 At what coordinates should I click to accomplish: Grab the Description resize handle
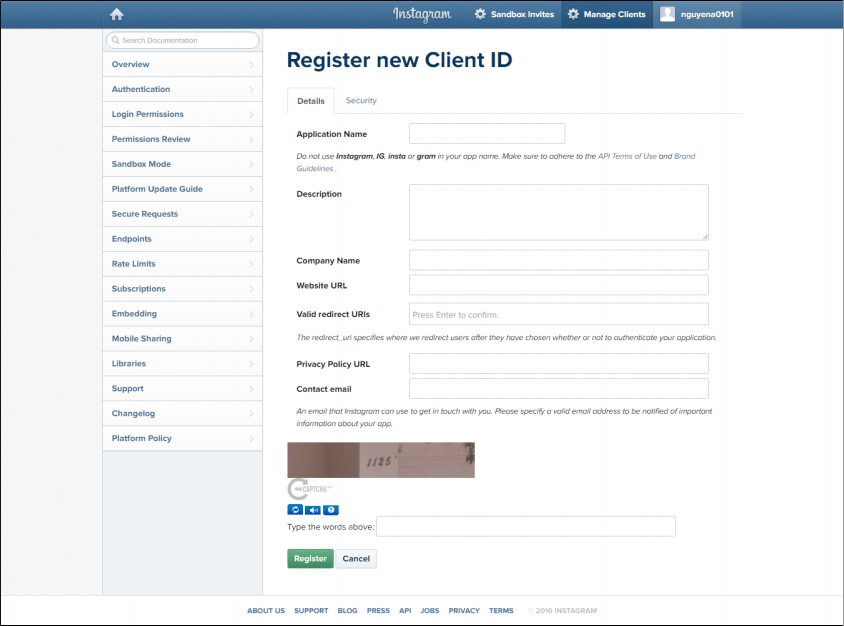tap(705, 236)
